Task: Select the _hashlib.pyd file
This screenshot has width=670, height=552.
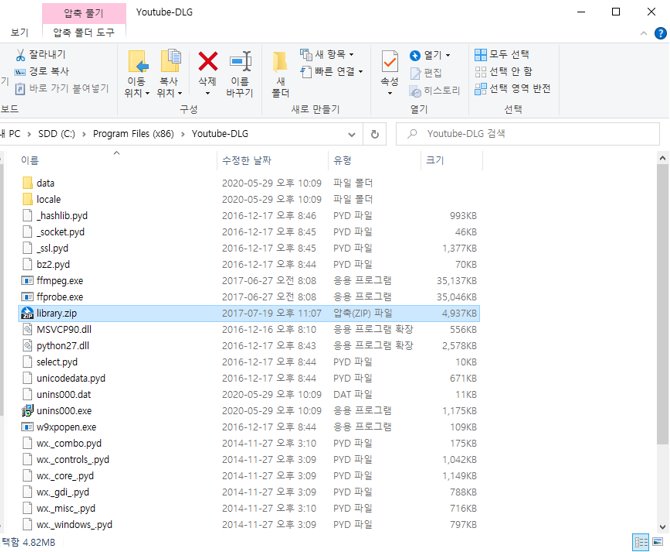Action: [x=249, y=215]
